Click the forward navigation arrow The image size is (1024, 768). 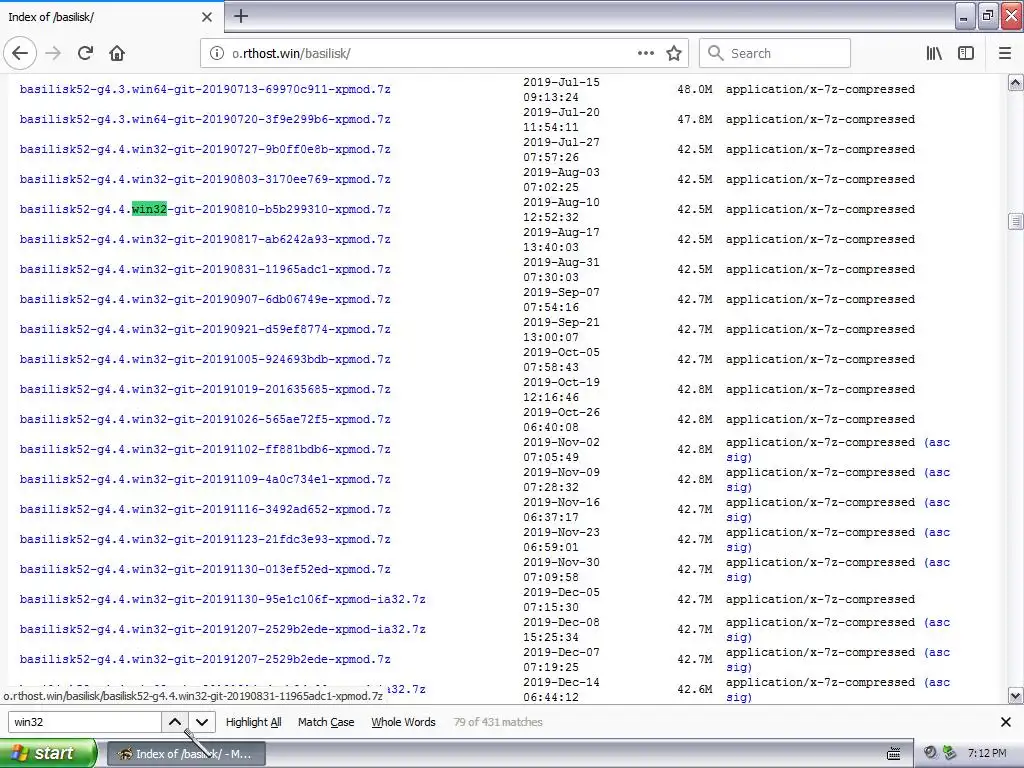tap(54, 54)
